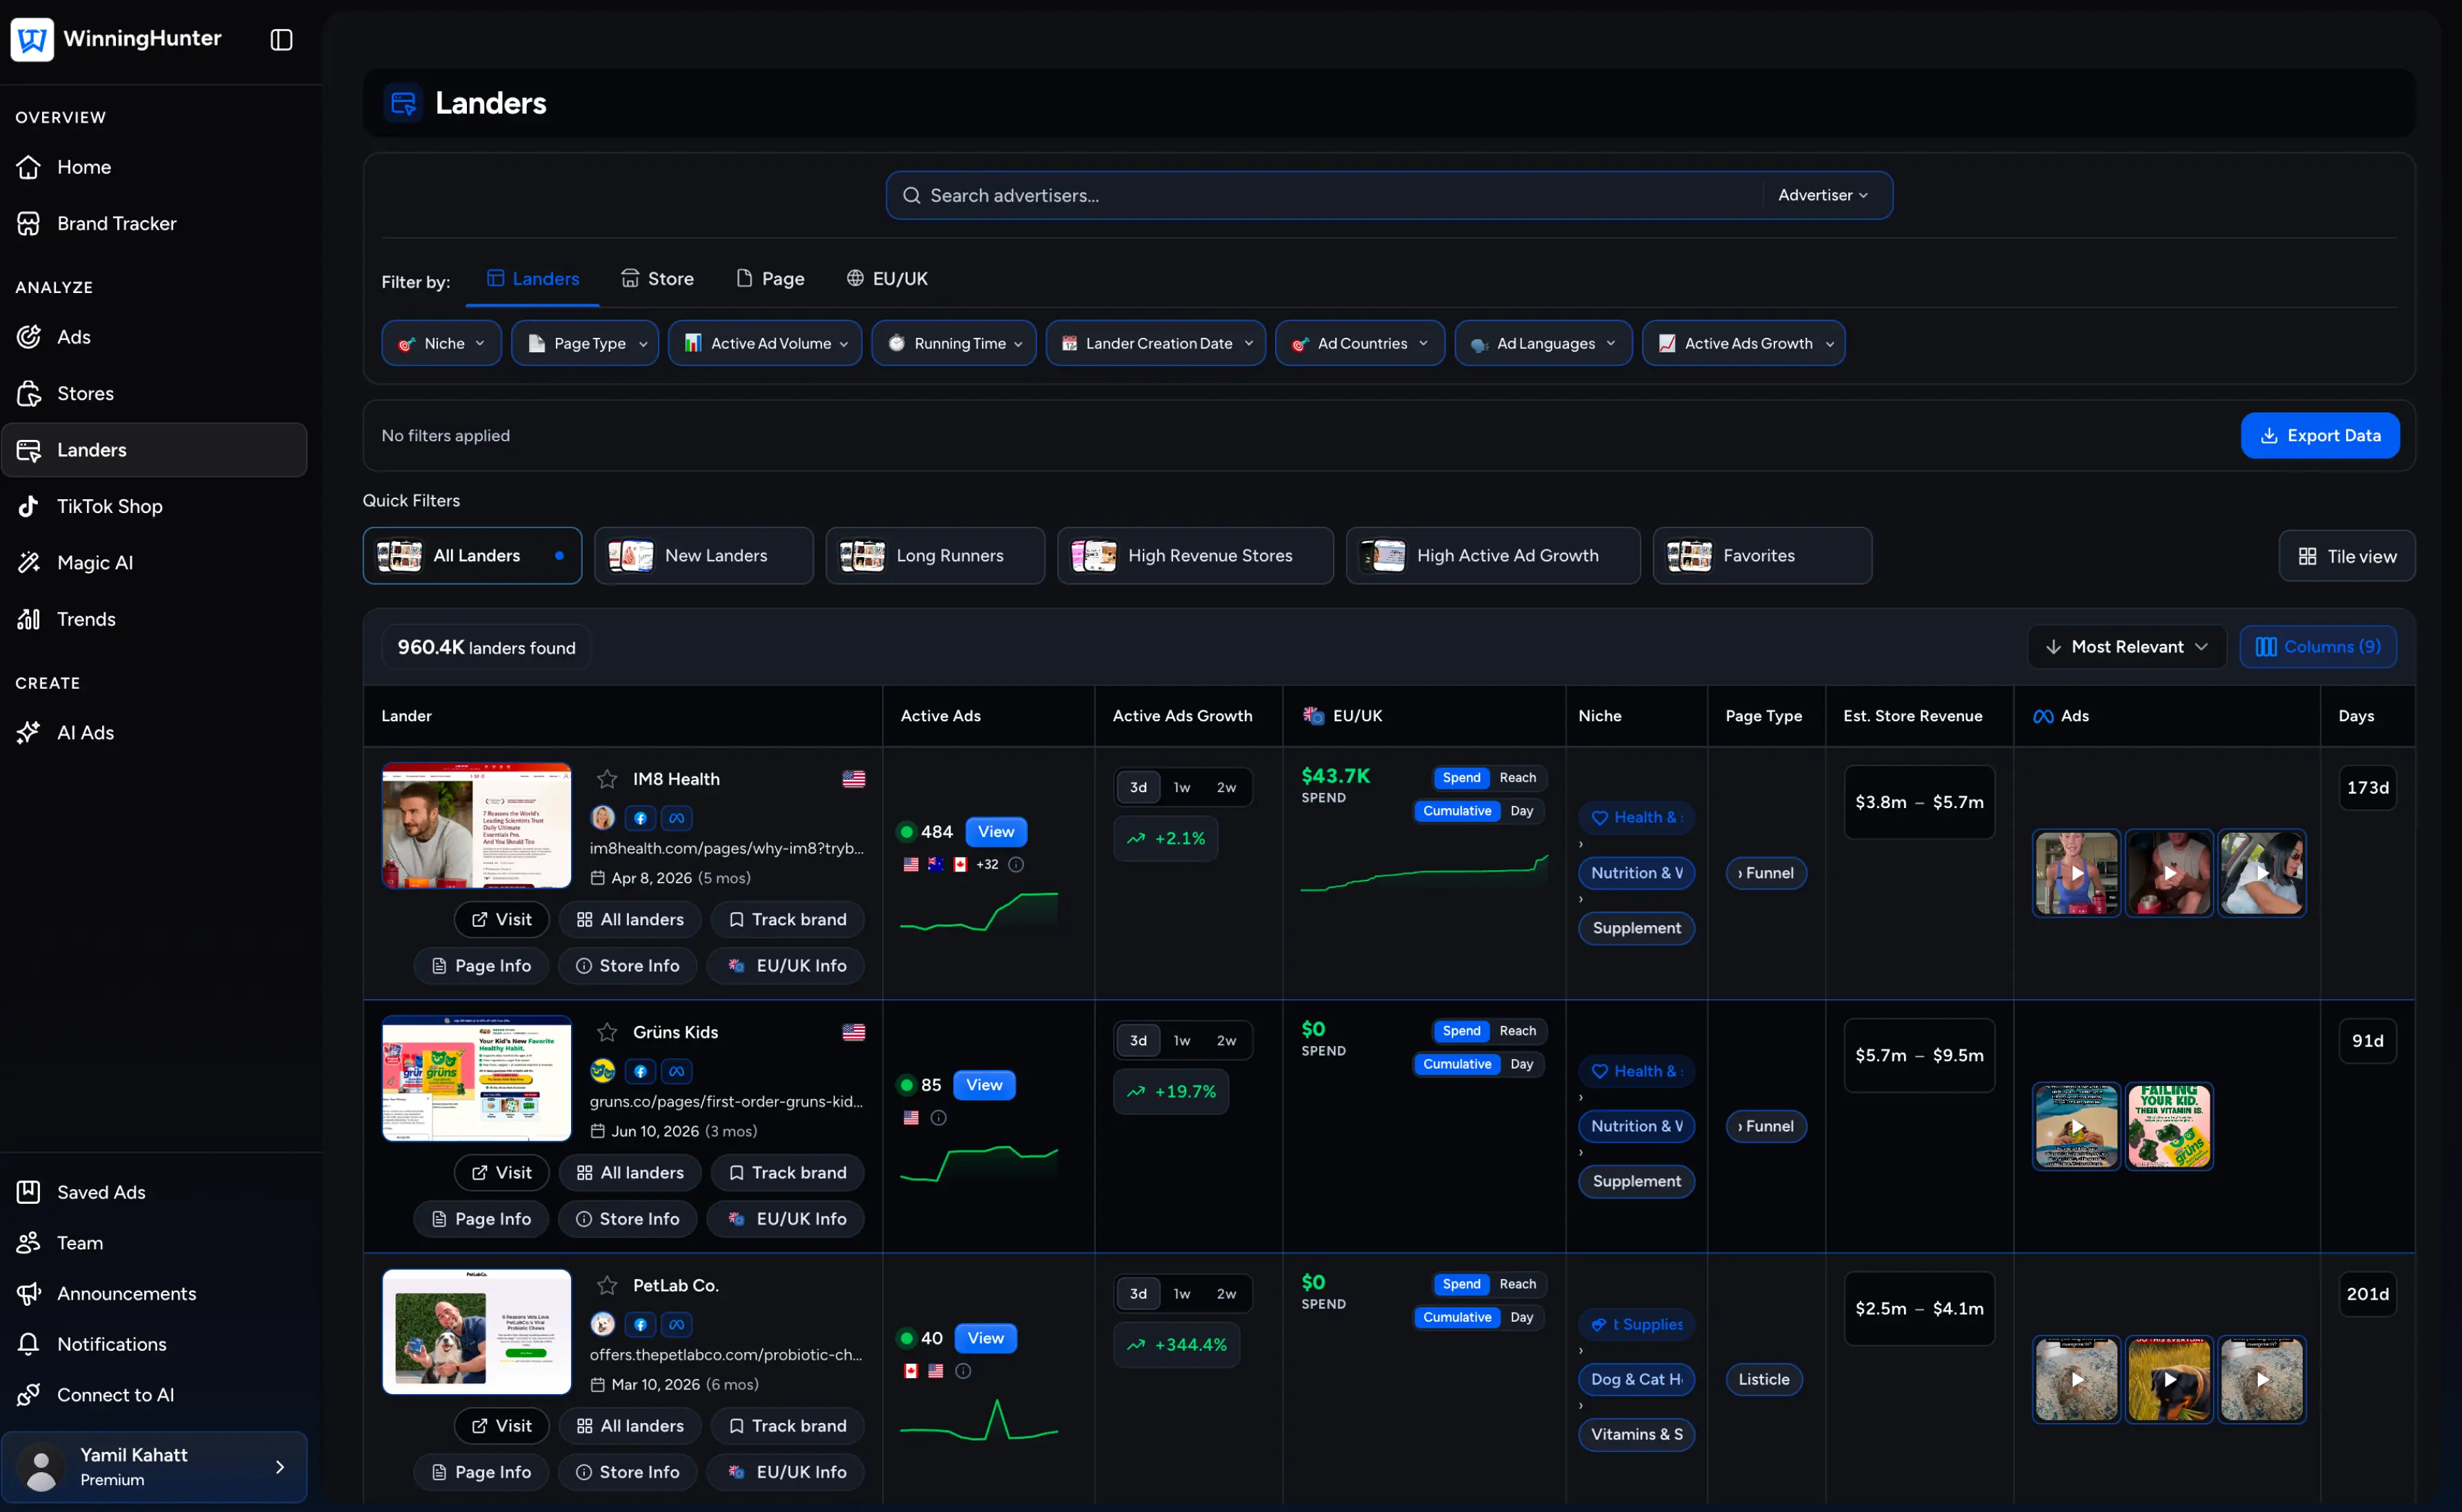Open the Niche filter dropdown
Screen dimensions: 2462x1512
pos(441,343)
